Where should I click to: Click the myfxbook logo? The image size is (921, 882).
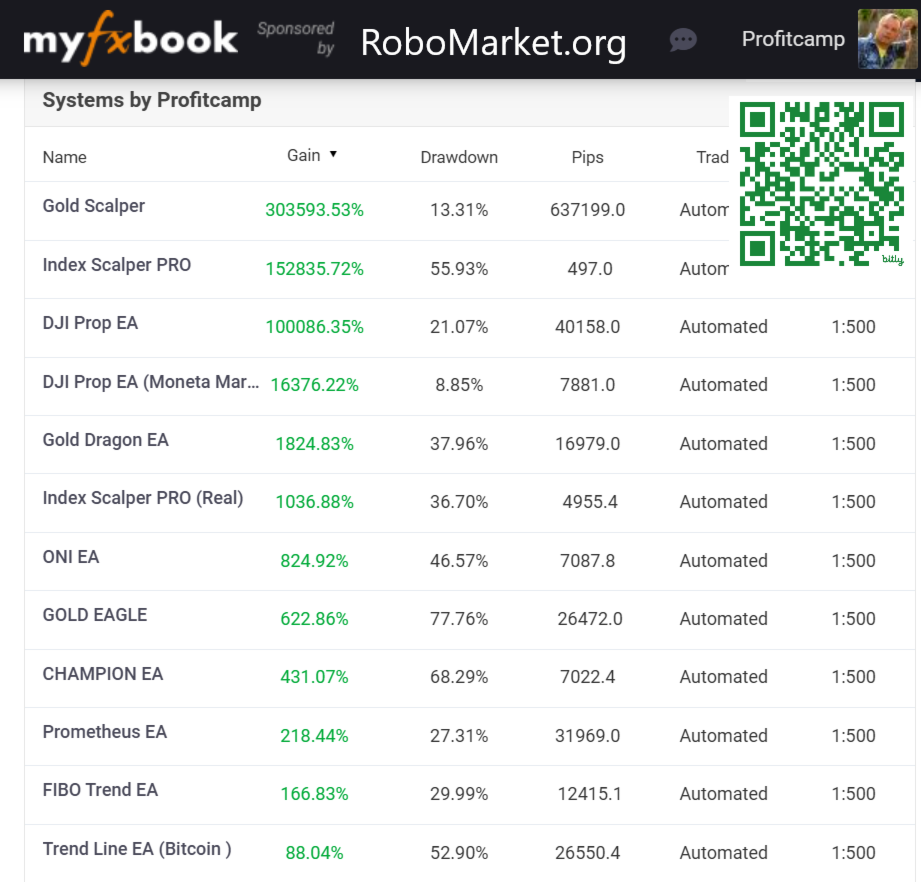click(130, 40)
